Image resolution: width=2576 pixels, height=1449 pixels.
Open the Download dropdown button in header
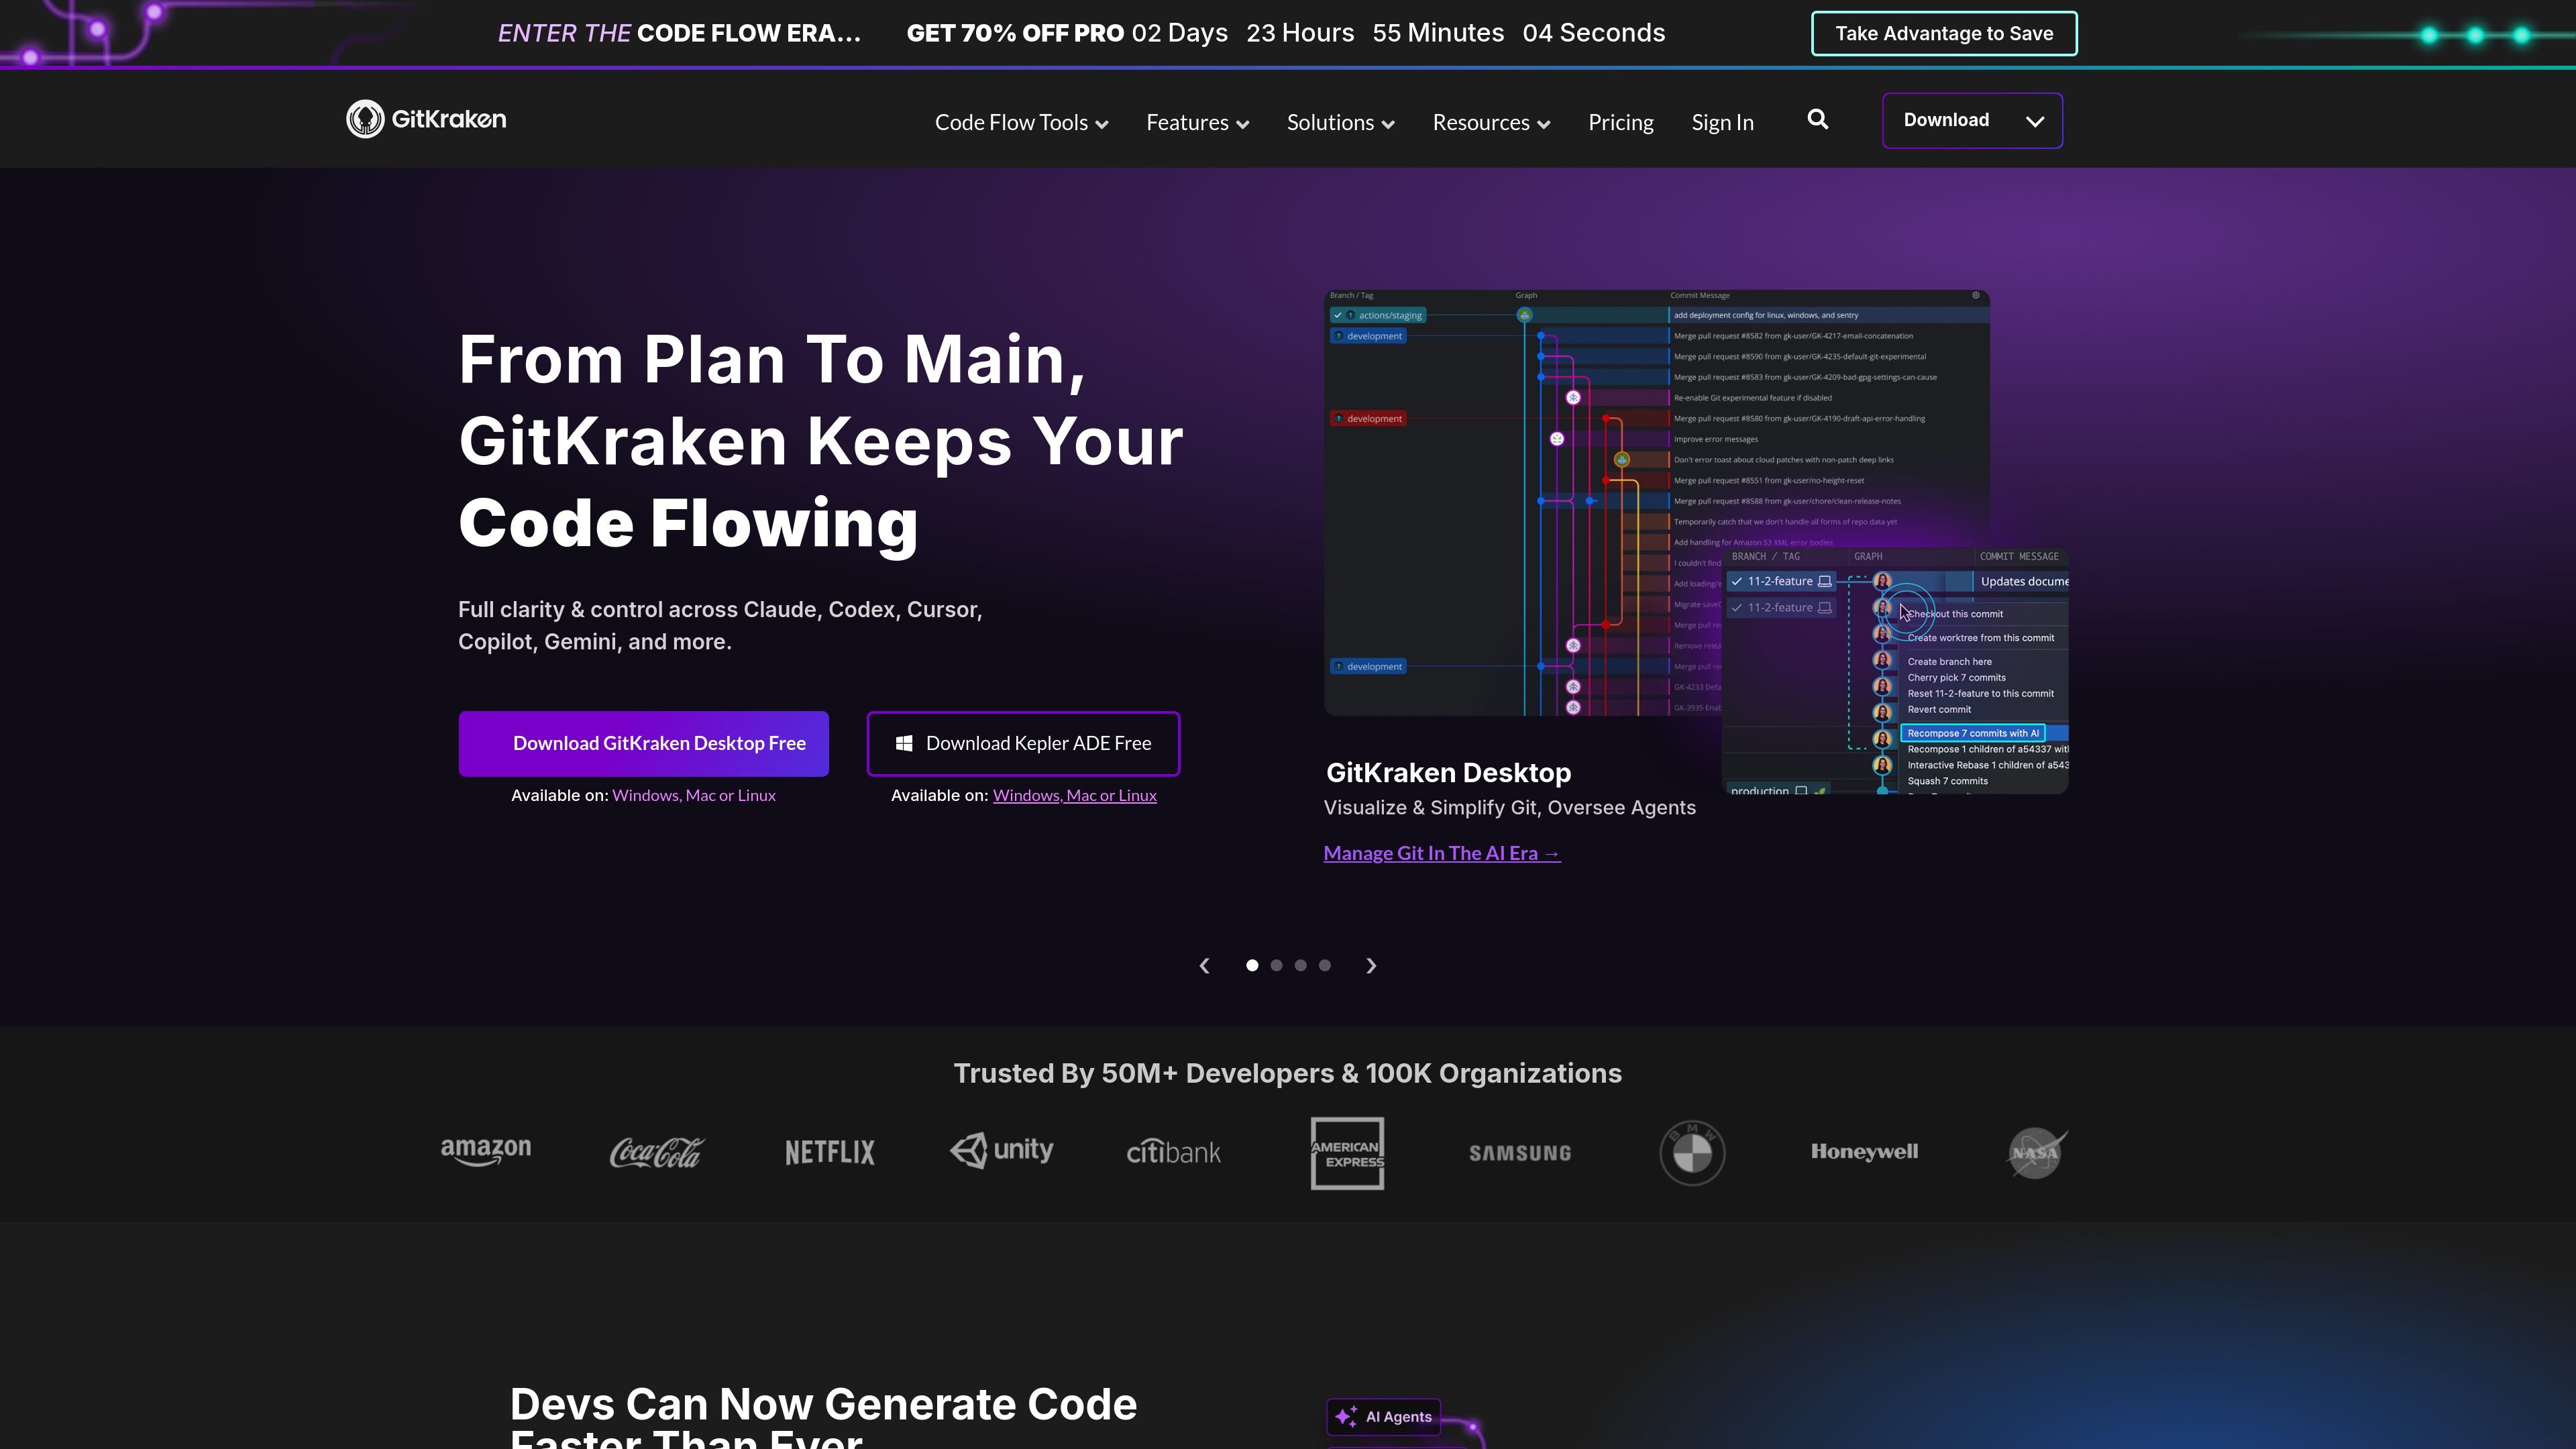point(1972,120)
